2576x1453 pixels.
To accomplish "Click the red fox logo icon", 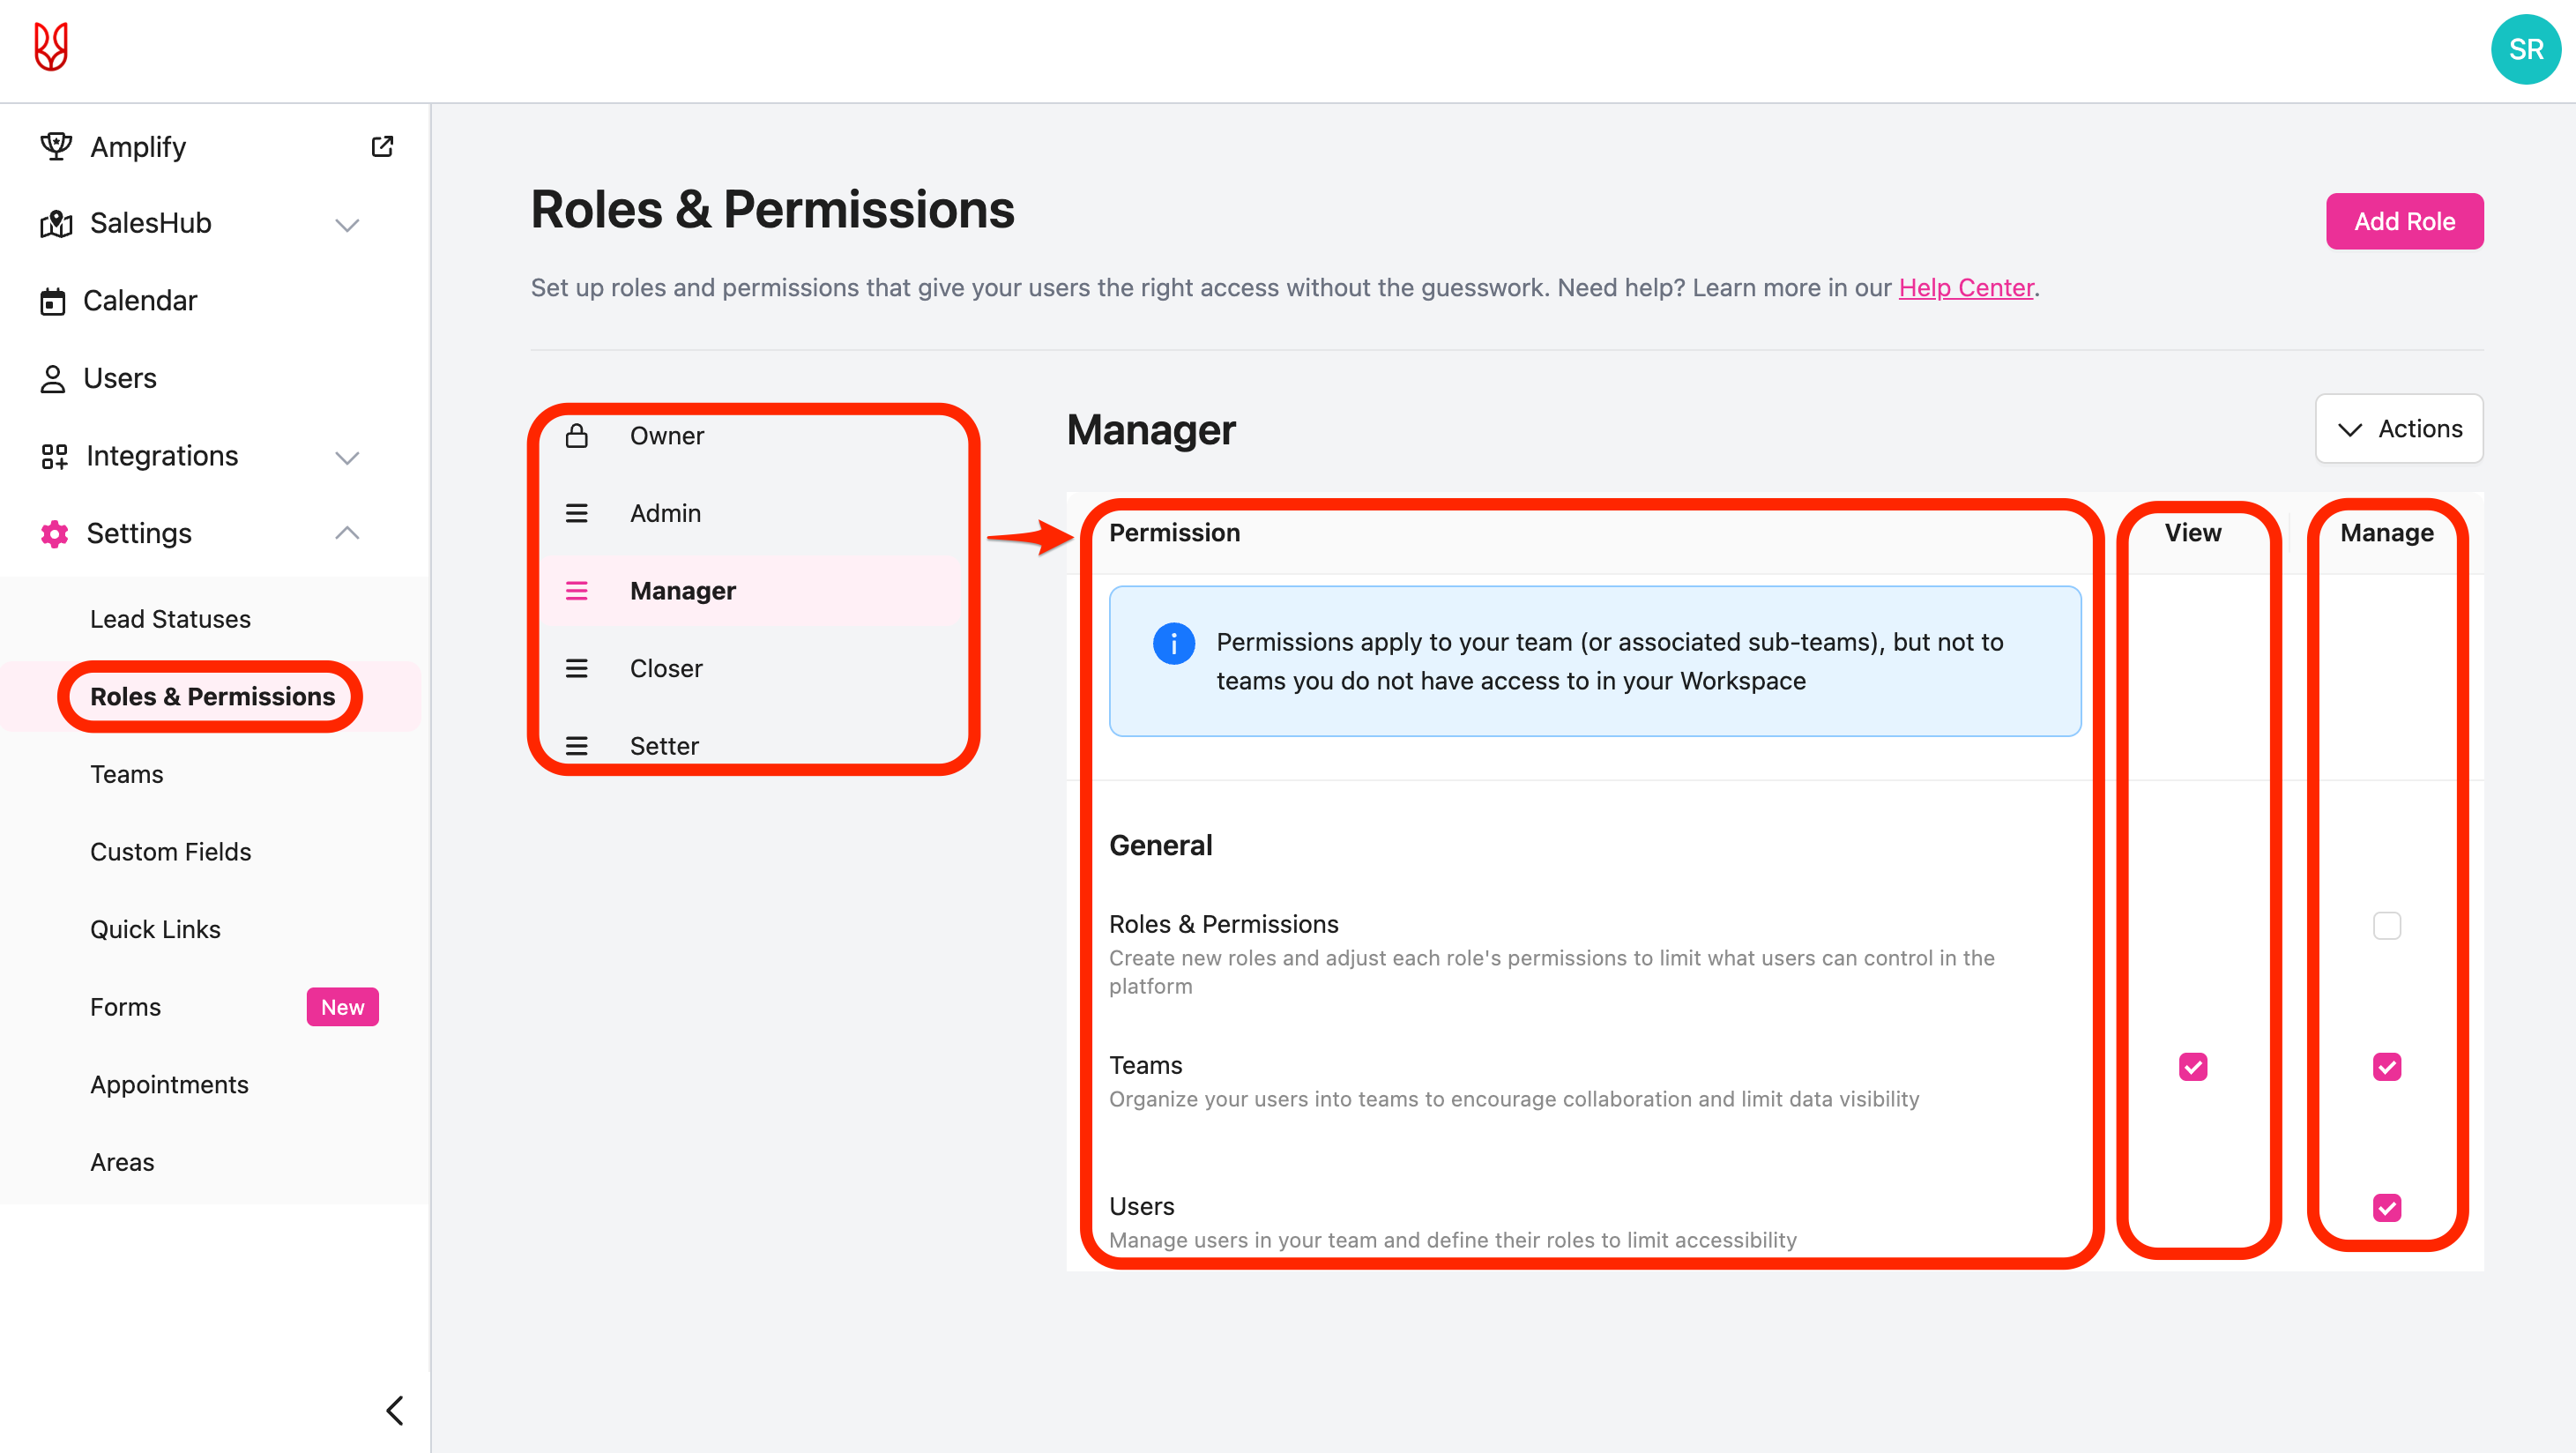I will tap(51, 47).
